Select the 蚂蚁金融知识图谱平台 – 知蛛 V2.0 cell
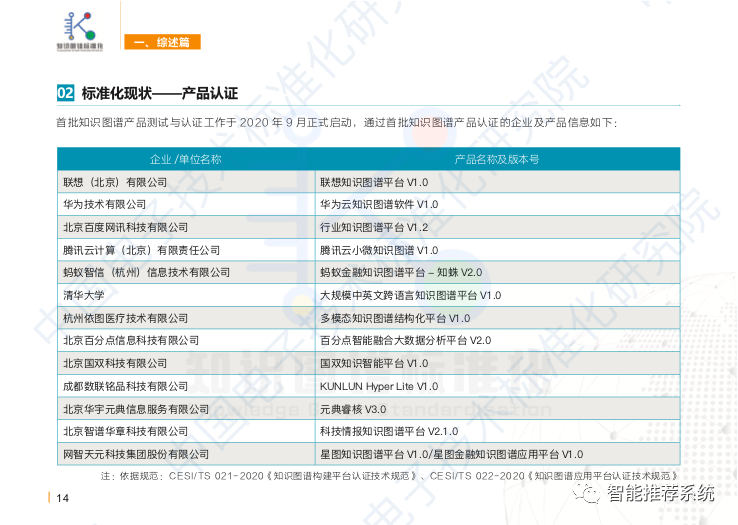 tap(497, 273)
